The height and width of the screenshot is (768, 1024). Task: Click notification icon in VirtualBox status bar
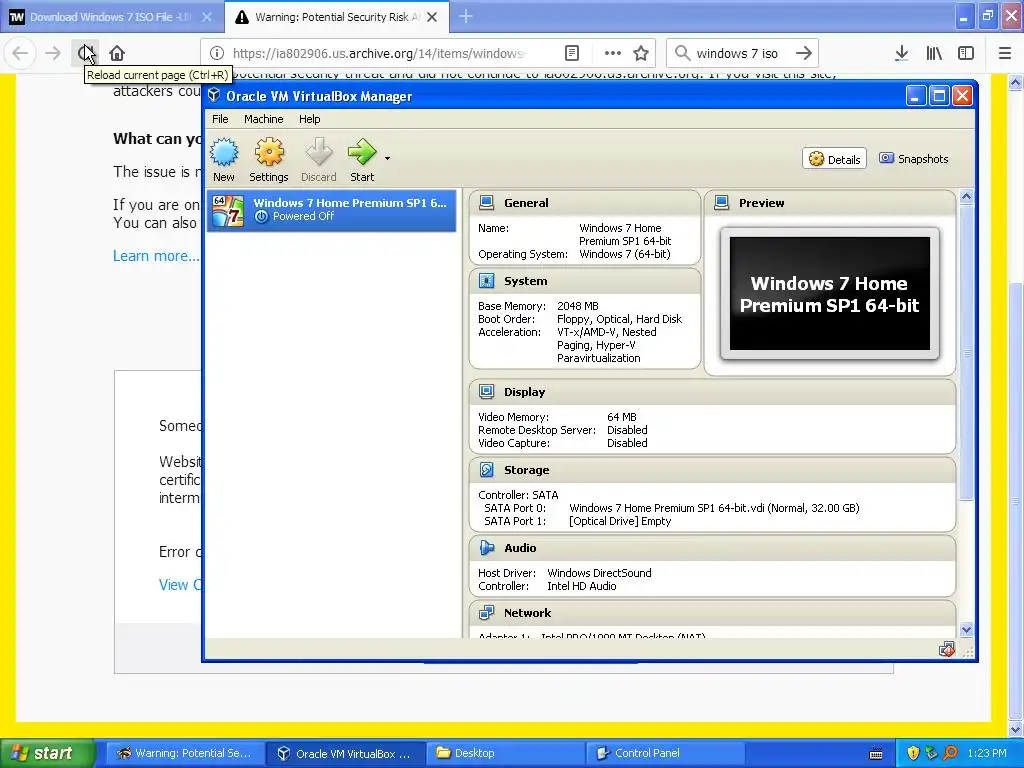click(946, 649)
